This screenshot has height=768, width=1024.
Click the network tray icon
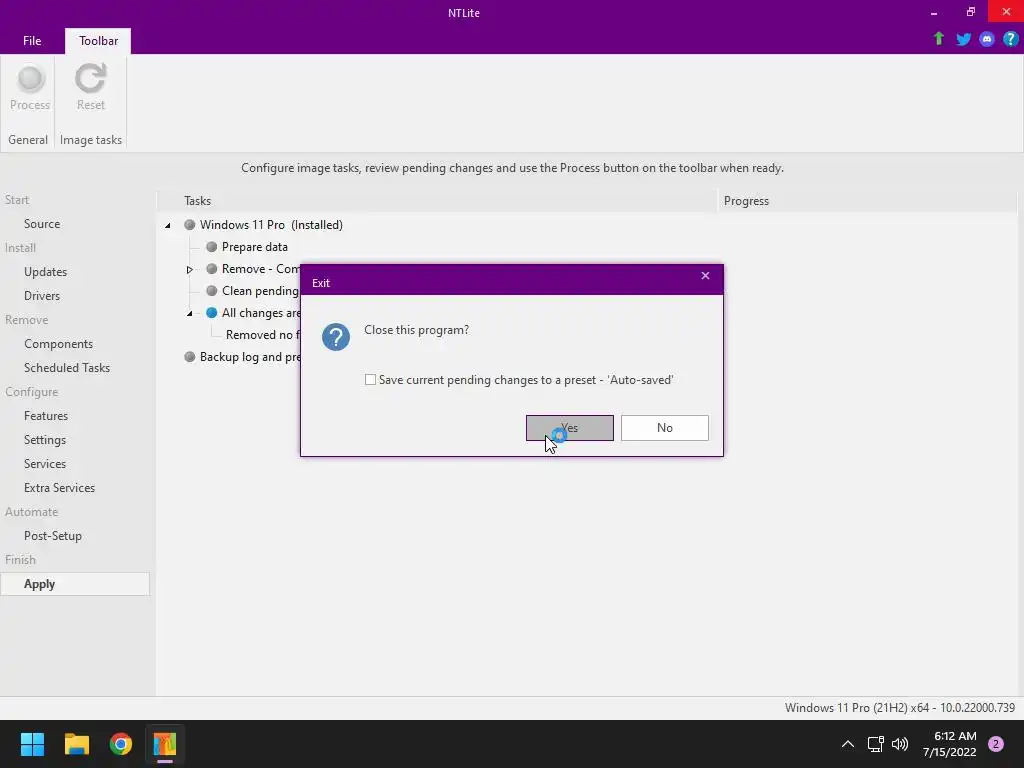pos(875,744)
